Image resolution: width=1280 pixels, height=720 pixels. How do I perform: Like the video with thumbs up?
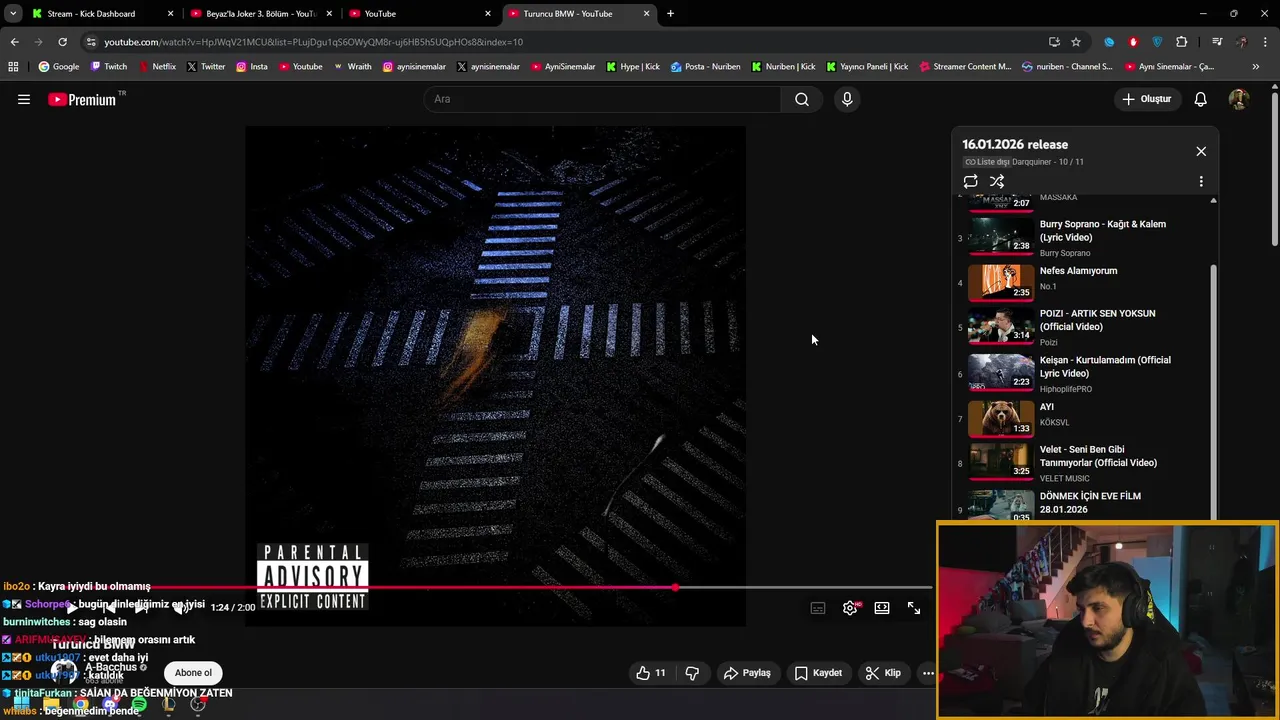click(650, 673)
